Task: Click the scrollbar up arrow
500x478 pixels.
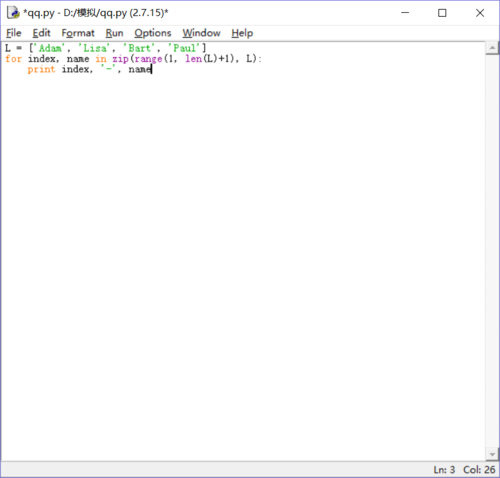Action: 492,48
